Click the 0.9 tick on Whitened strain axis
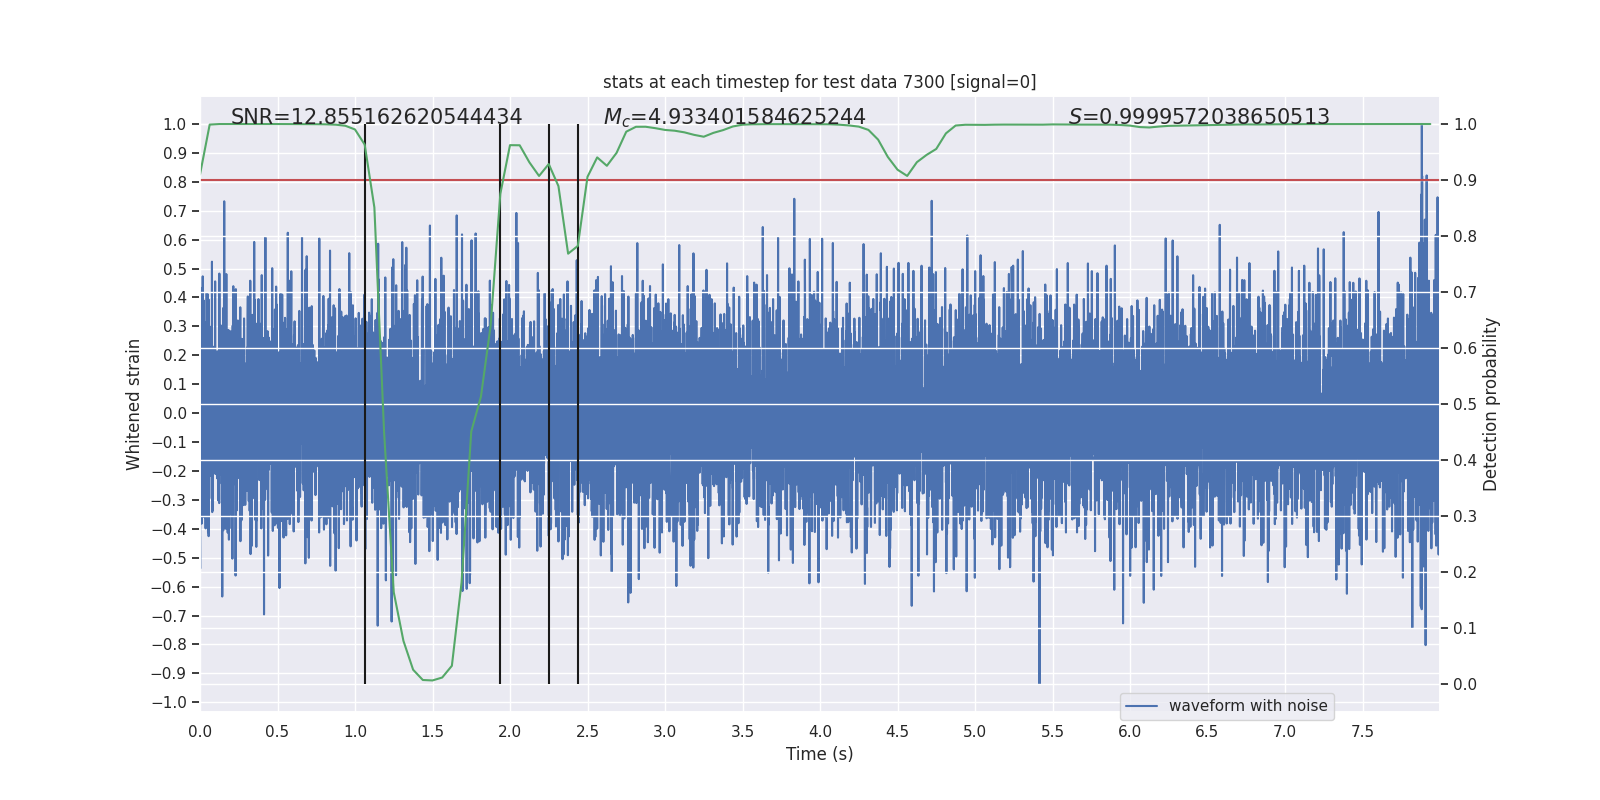The height and width of the screenshot is (800, 1600). point(175,153)
